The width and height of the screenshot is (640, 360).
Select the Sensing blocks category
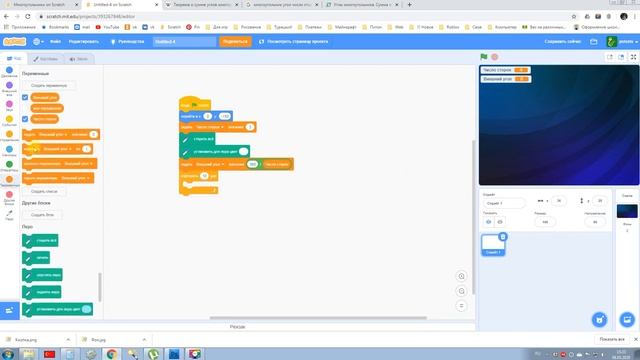point(9,151)
